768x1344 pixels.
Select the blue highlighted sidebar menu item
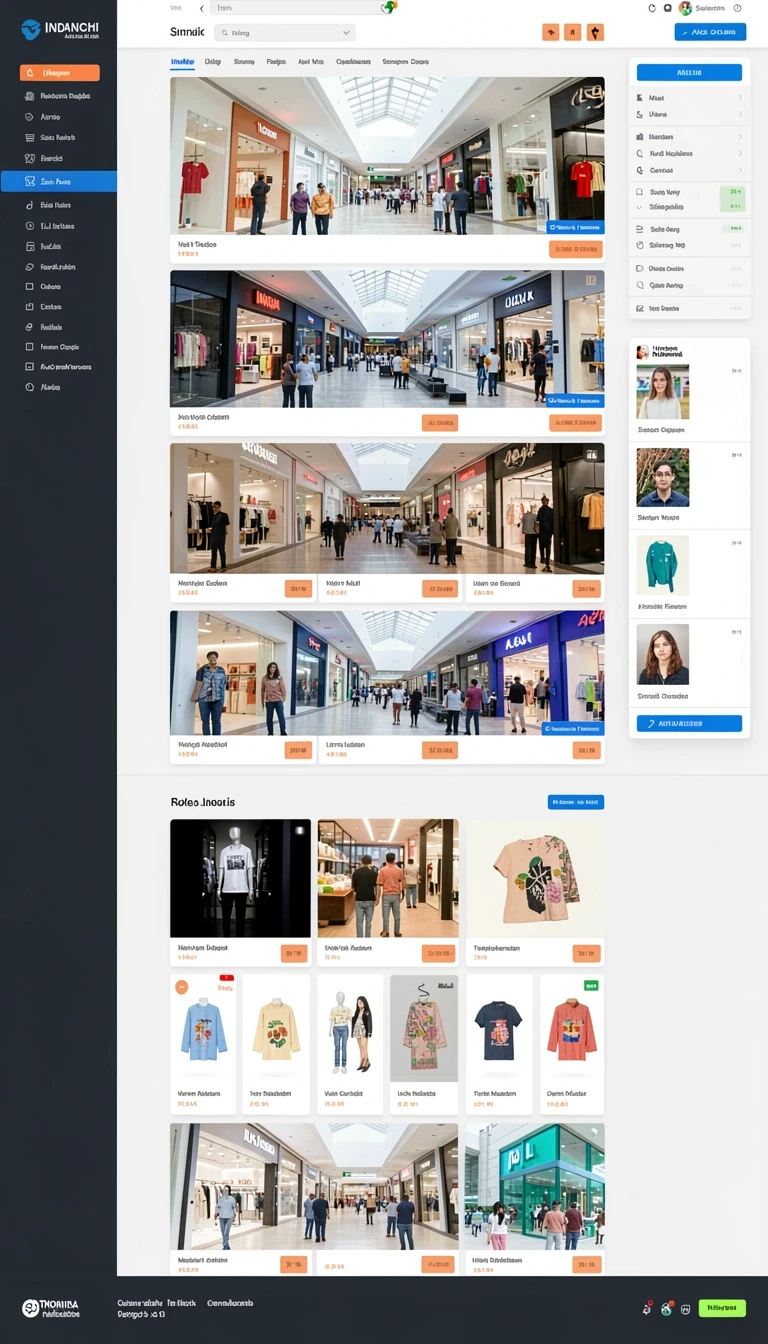(x=58, y=182)
